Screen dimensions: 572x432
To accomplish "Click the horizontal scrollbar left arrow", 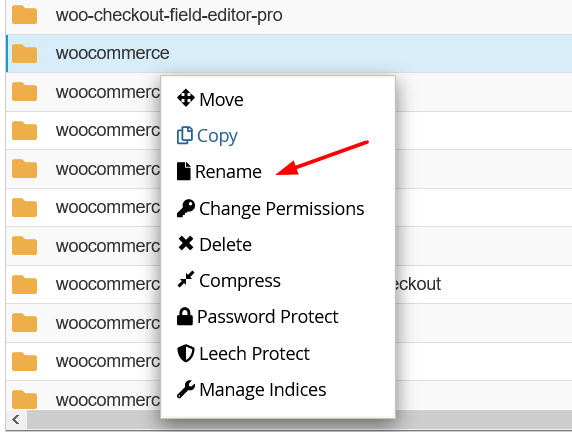I will pos(16,420).
